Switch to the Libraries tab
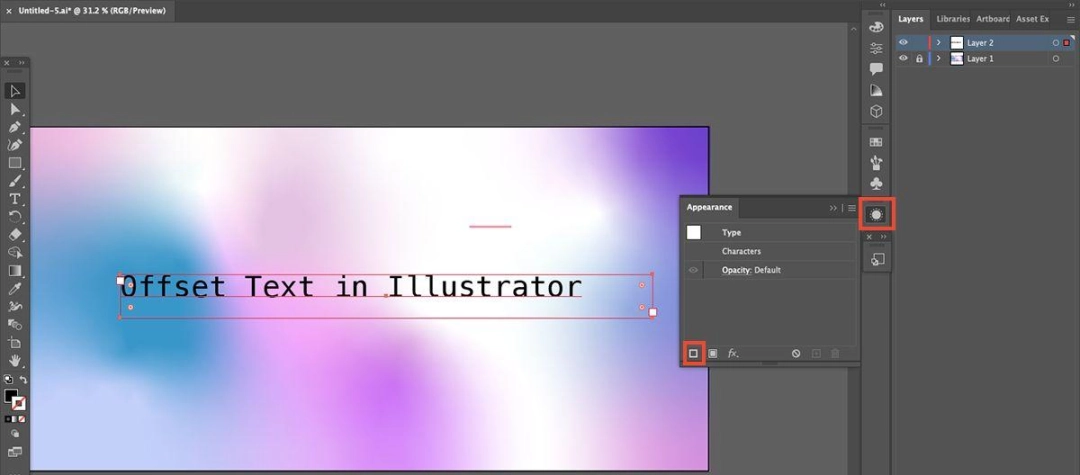This screenshot has width=1080, height=475. 953,19
